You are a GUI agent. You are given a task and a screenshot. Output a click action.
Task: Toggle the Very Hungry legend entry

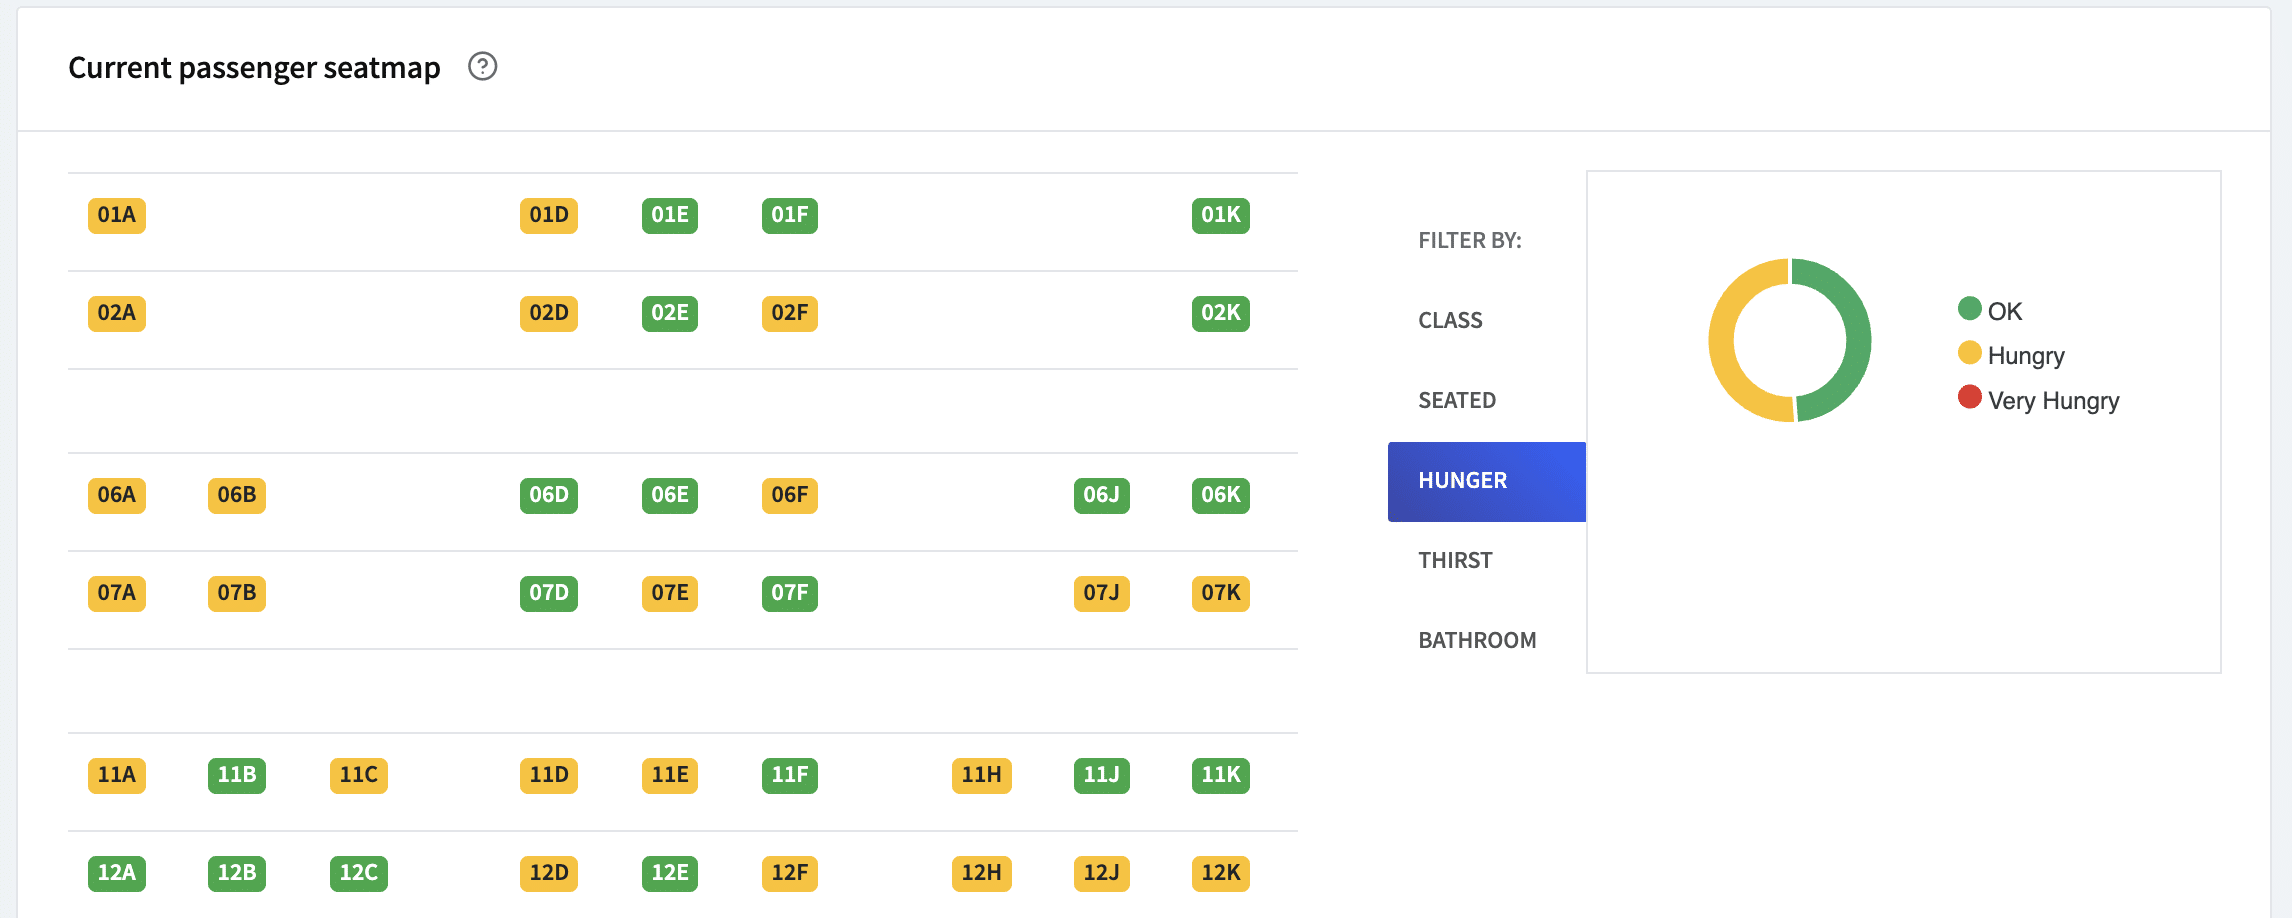[2038, 400]
